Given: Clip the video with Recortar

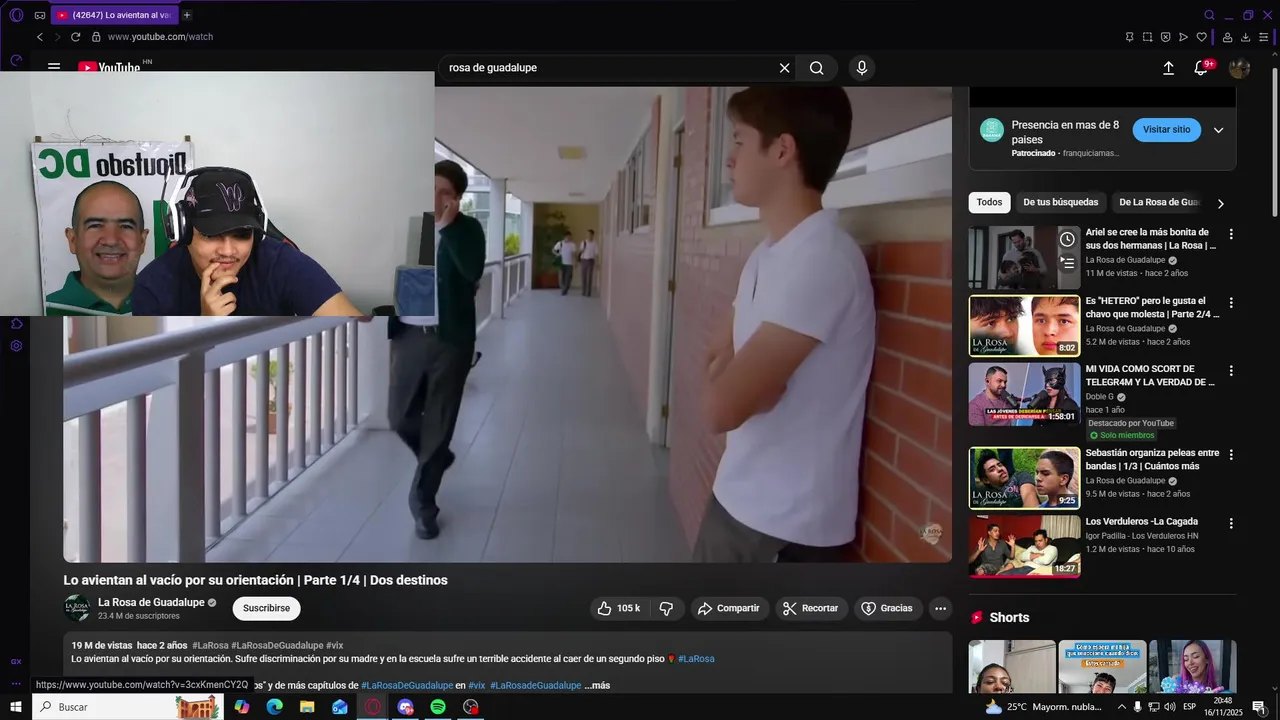Looking at the screenshot, I should point(811,608).
